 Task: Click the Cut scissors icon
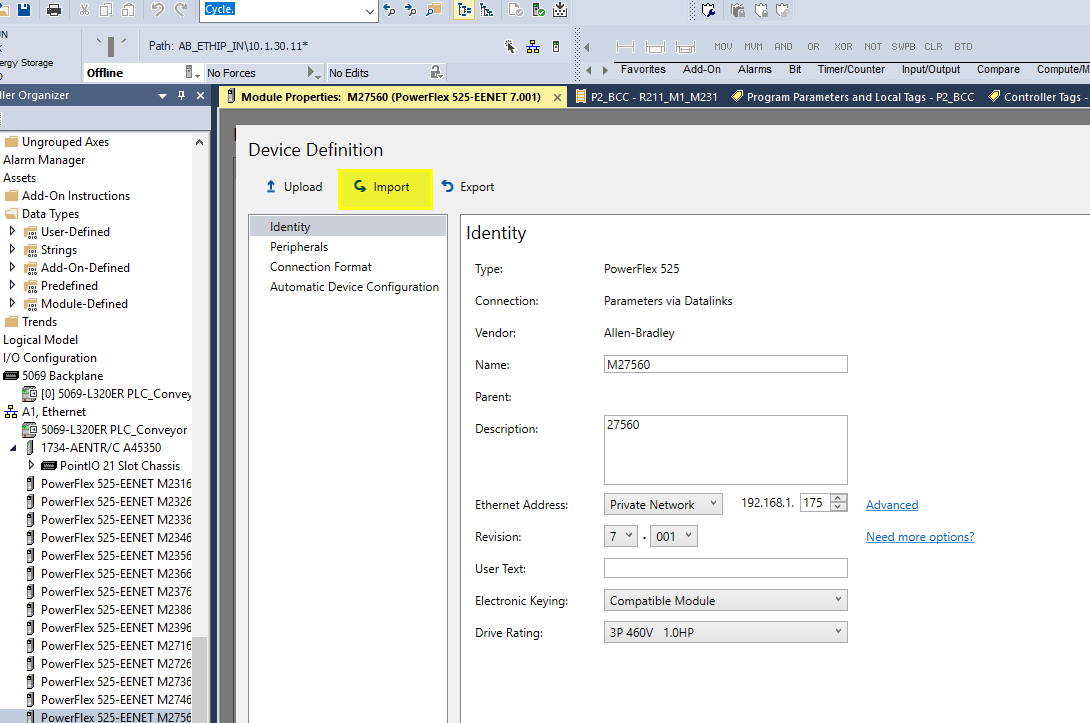pos(84,10)
